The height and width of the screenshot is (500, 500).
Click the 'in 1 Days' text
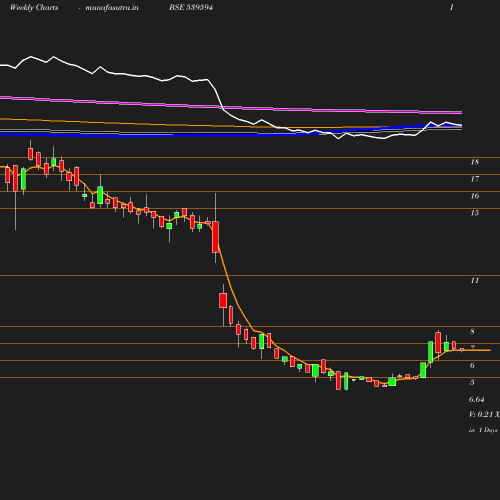[x=483, y=430]
